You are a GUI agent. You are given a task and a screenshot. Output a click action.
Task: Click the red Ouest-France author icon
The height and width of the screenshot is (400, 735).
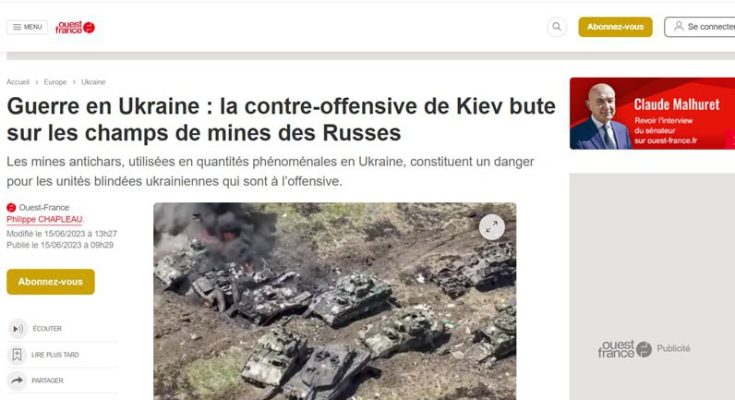11,207
